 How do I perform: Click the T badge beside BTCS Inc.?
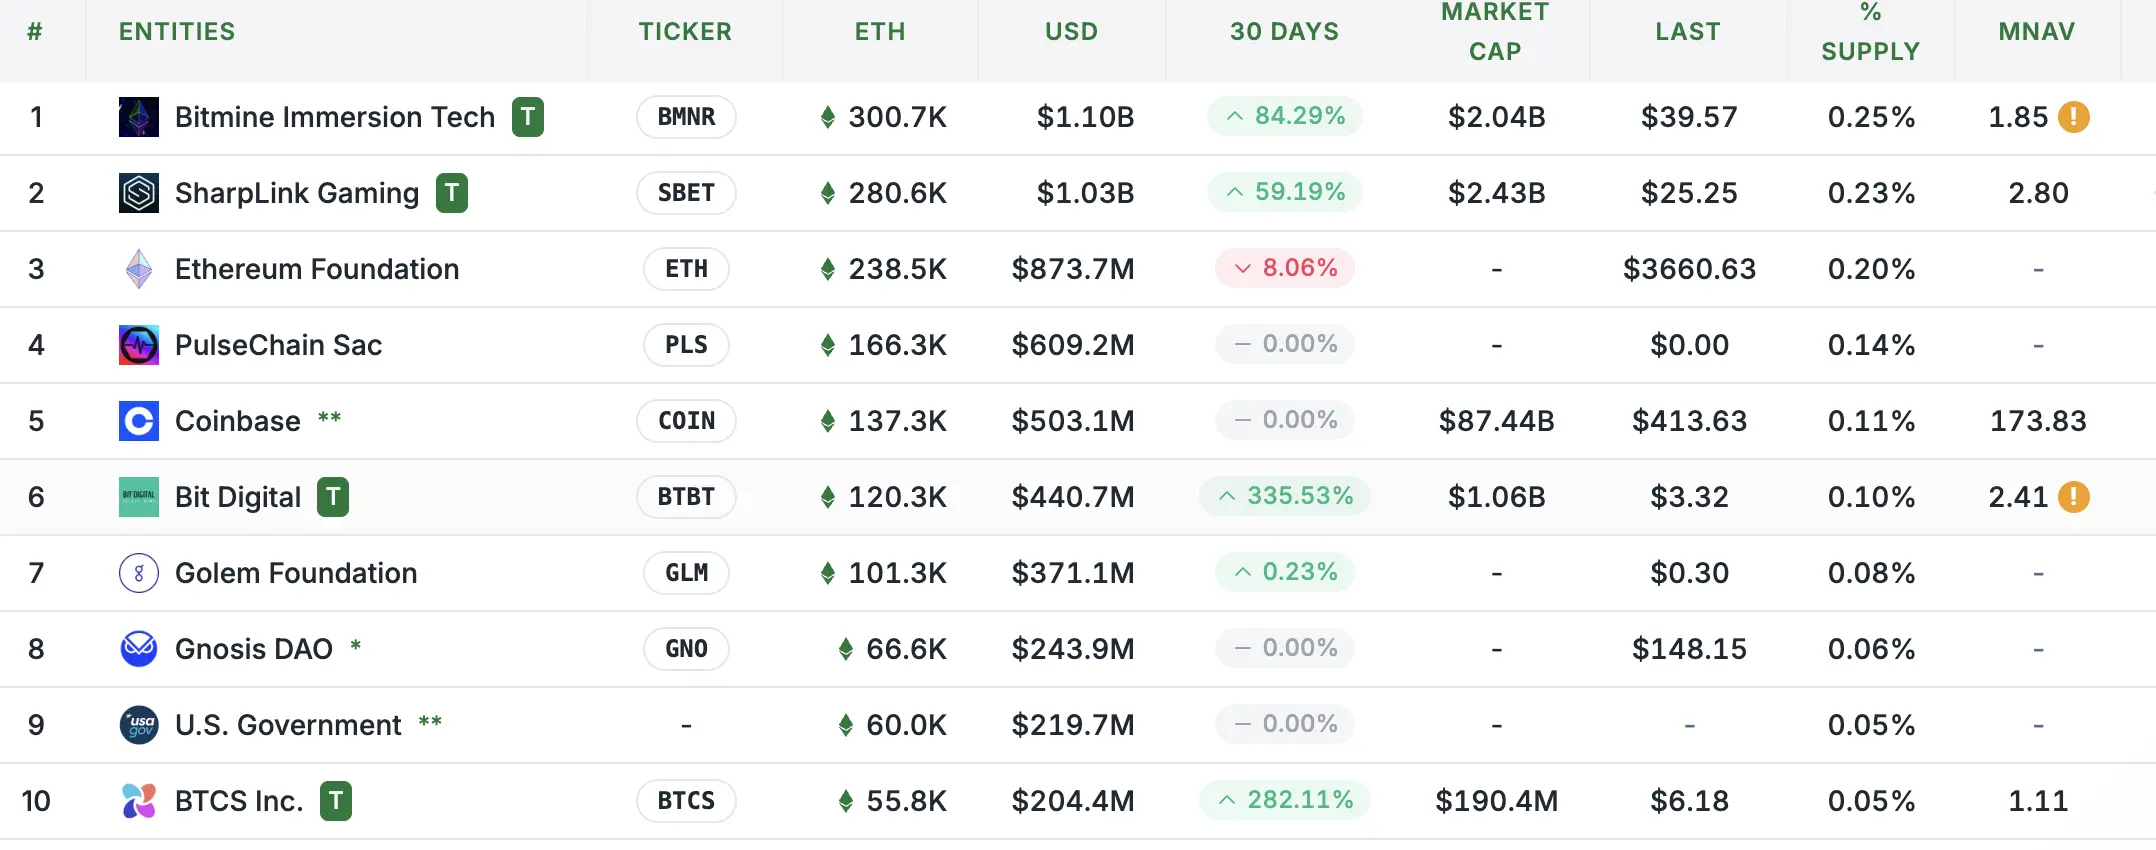pyautogui.click(x=337, y=801)
